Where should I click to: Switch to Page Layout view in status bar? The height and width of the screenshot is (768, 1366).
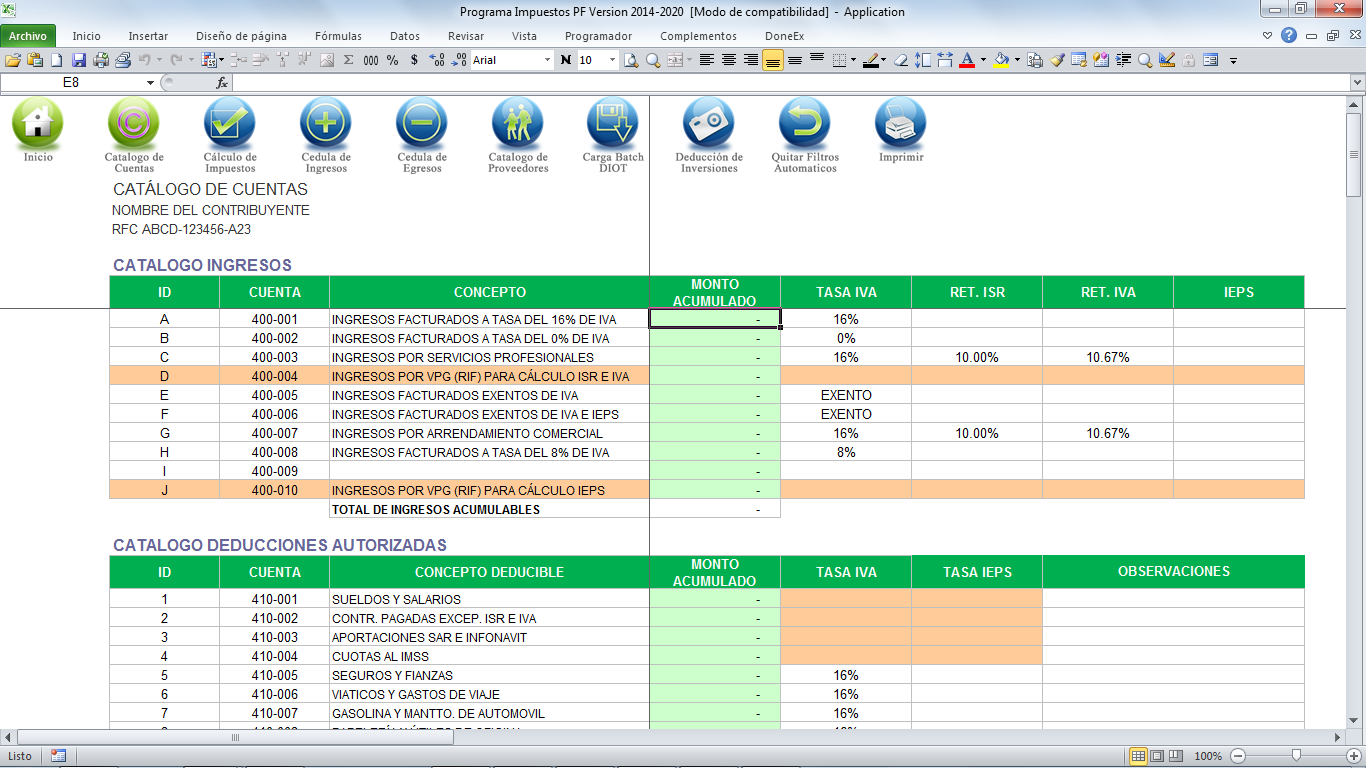[x=1156, y=756]
